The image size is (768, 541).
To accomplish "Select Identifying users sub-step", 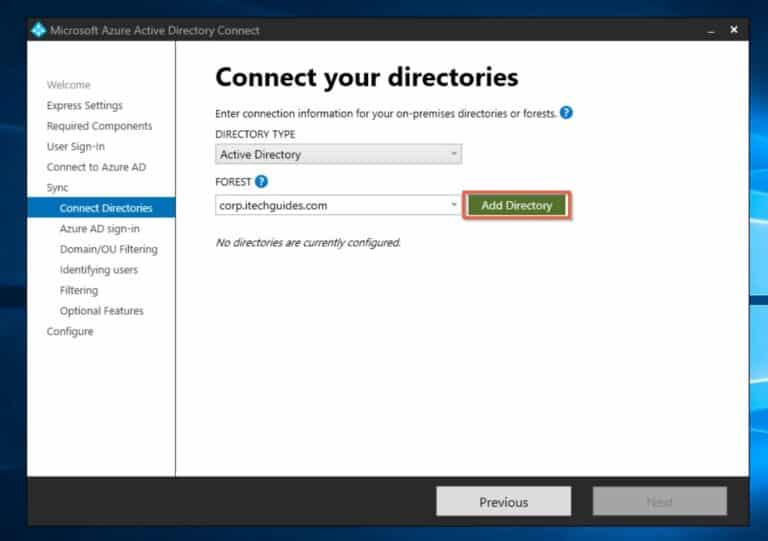I will pyautogui.click(x=98, y=270).
